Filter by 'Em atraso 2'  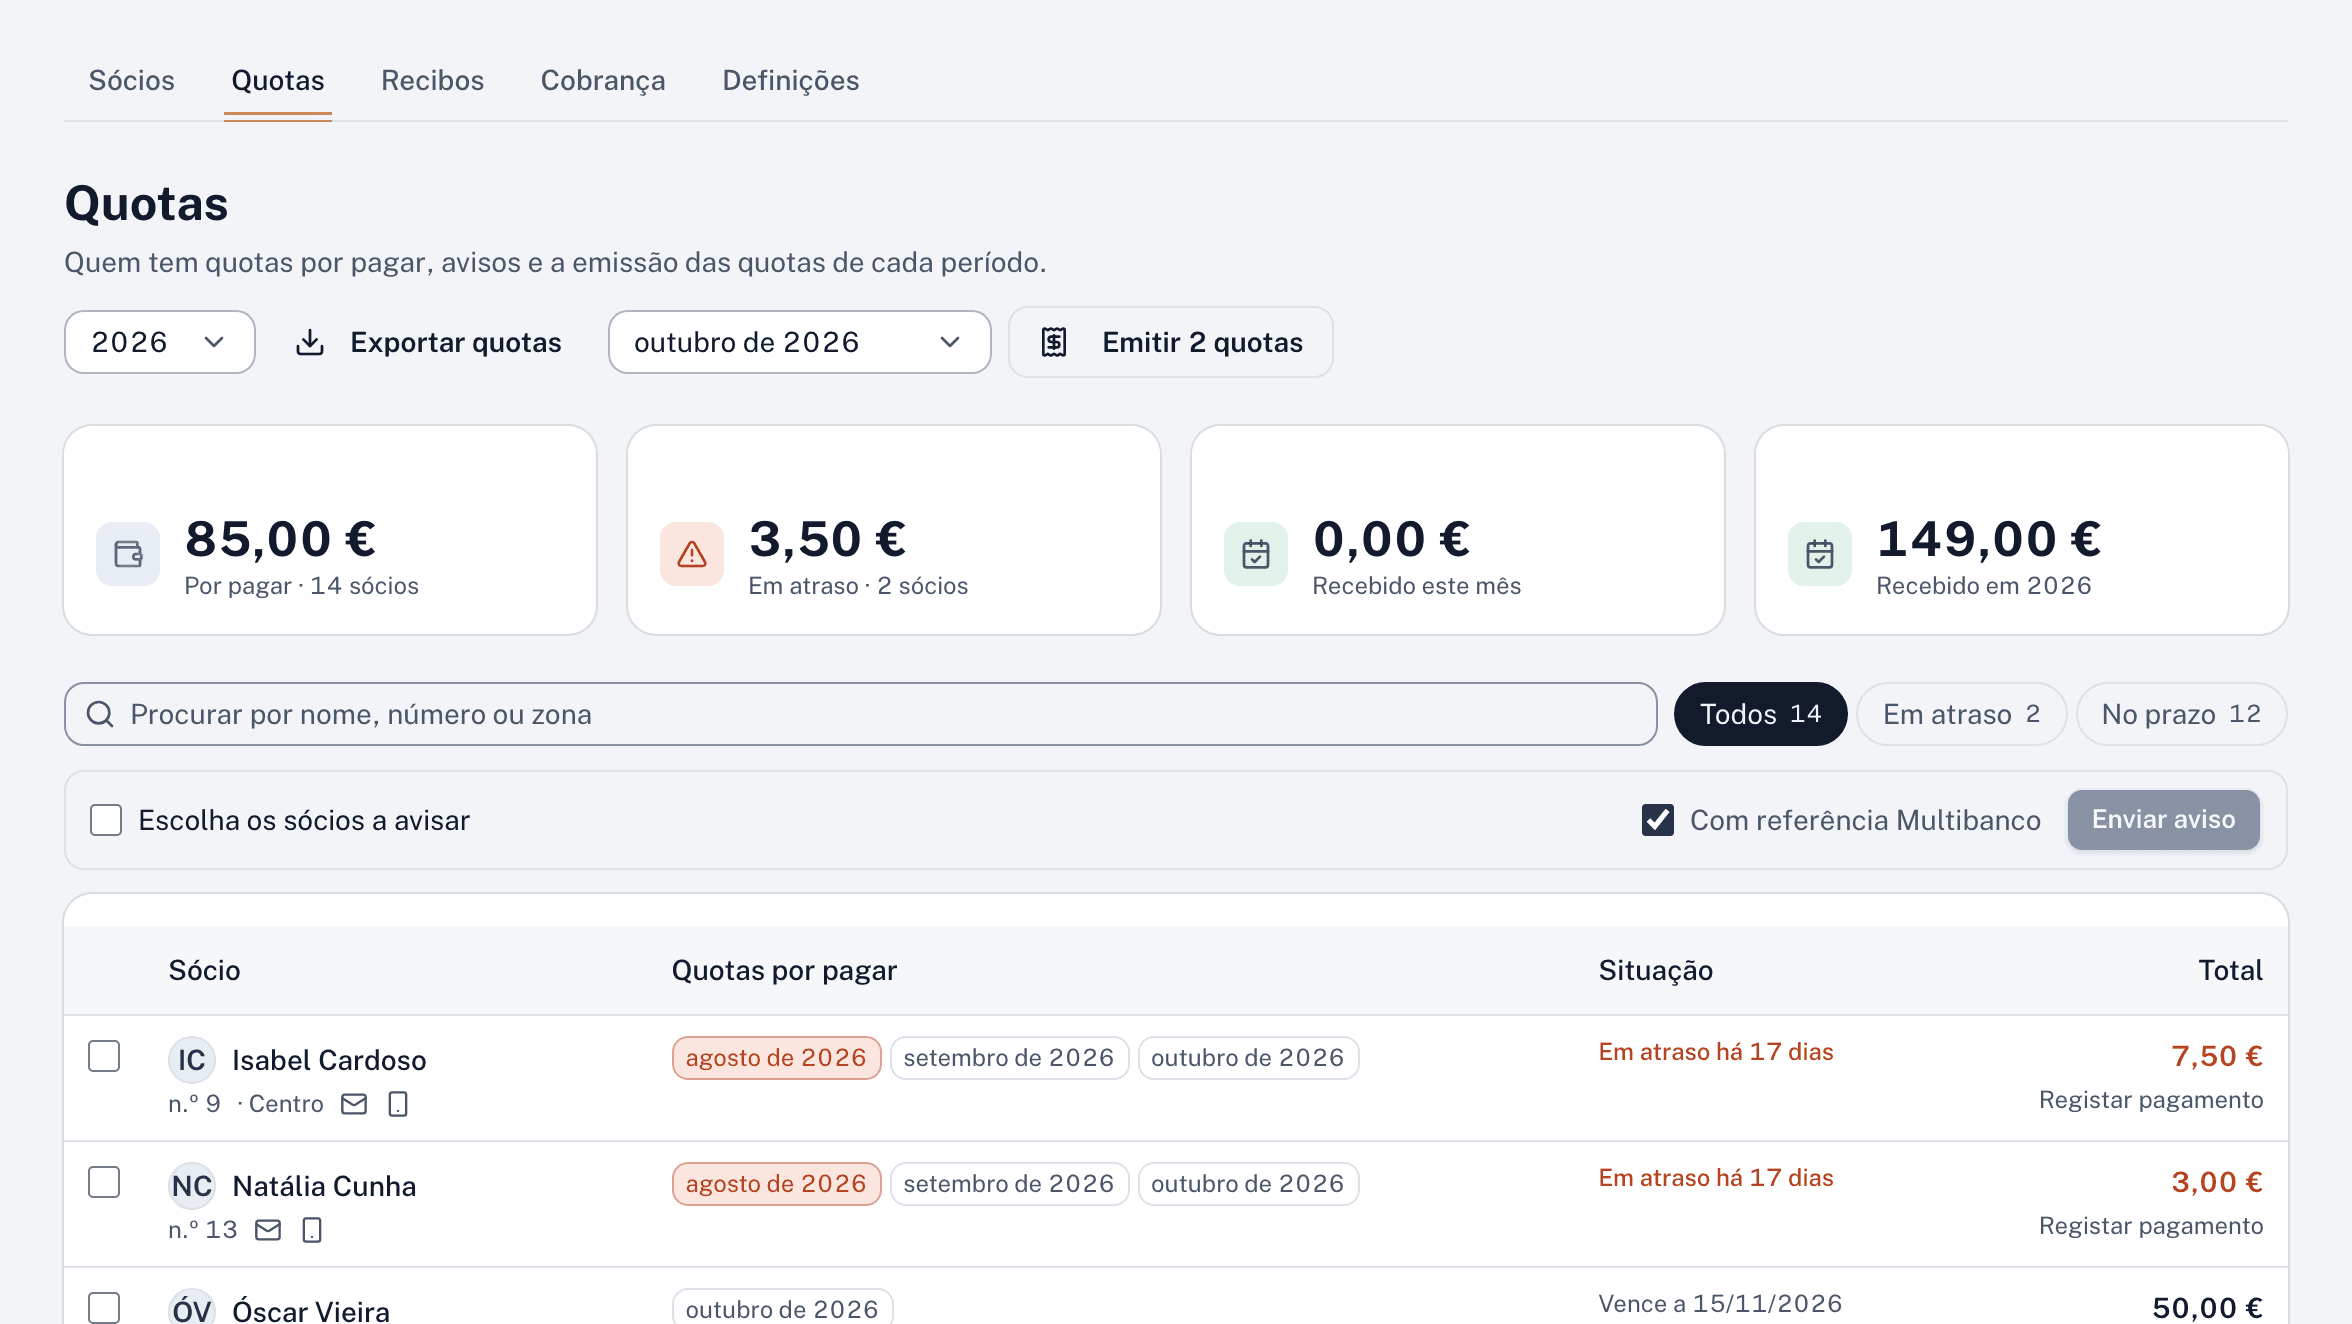[1961, 714]
